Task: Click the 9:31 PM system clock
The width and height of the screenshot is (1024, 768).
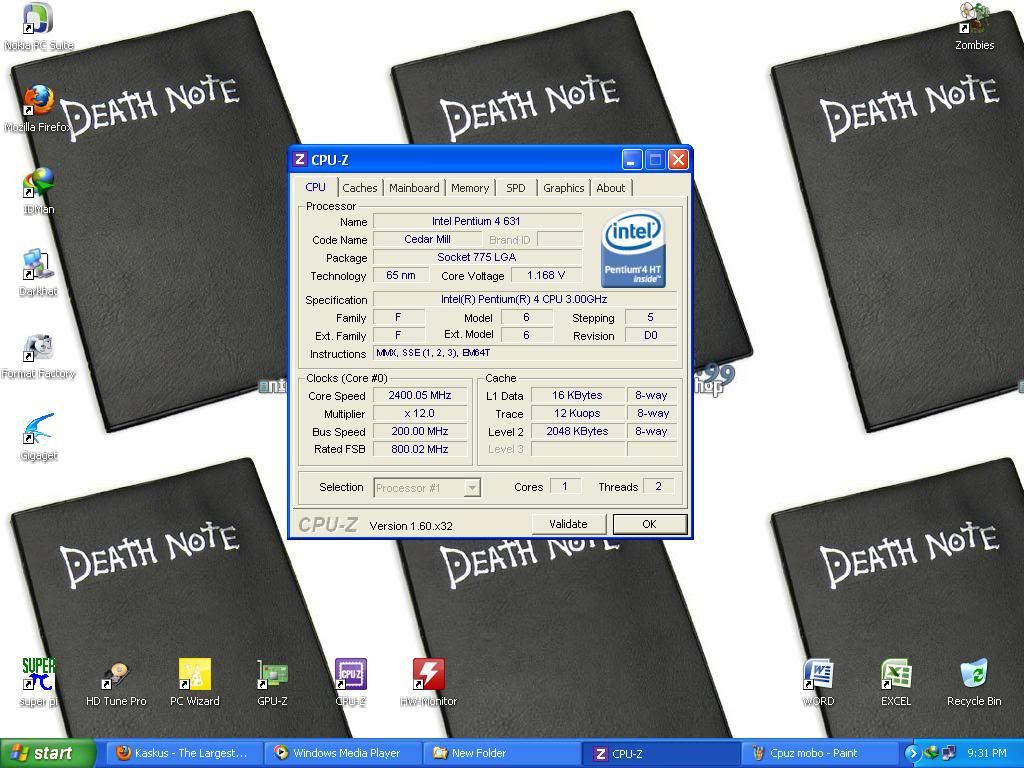Action: pyautogui.click(x=987, y=753)
